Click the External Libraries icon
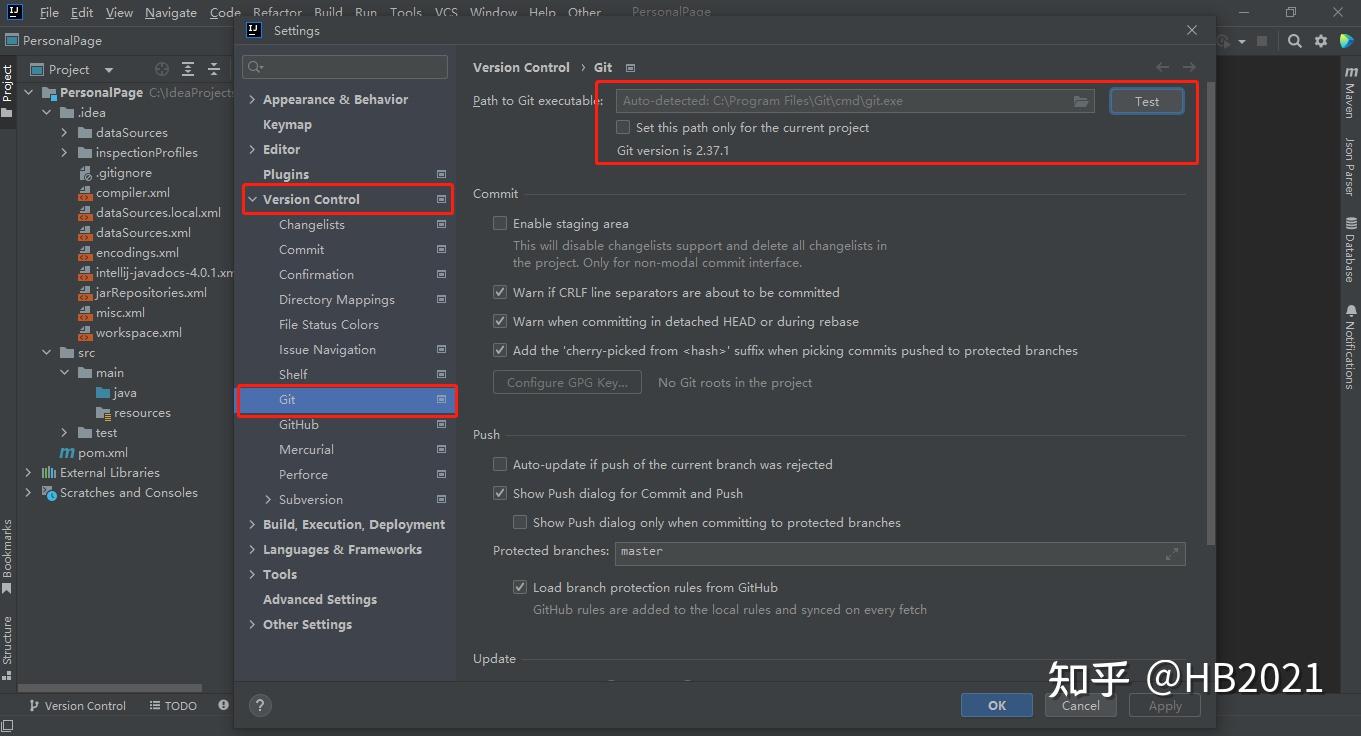The image size is (1361, 736). coord(49,473)
